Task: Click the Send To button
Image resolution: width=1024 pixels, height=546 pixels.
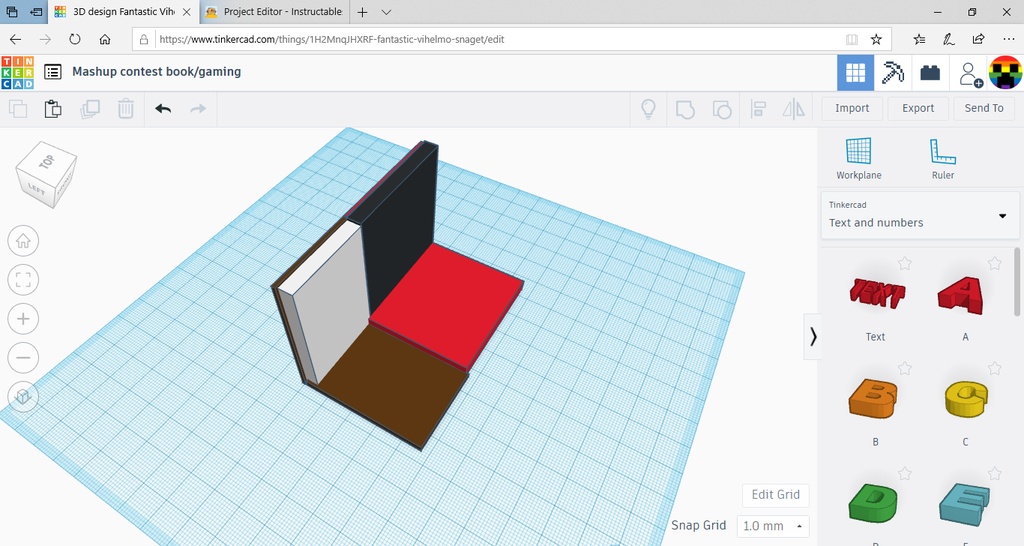Action: [984, 108]
